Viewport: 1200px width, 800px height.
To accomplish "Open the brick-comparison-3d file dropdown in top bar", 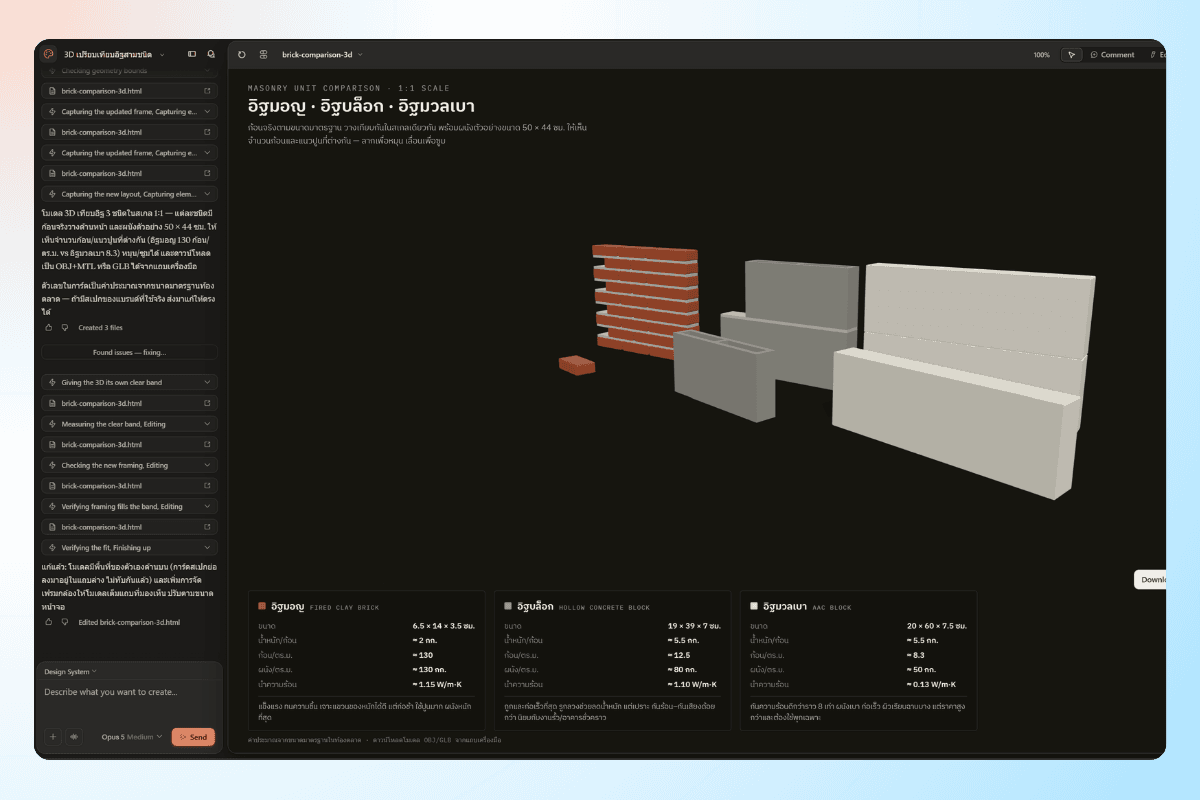I will [322, 54].
